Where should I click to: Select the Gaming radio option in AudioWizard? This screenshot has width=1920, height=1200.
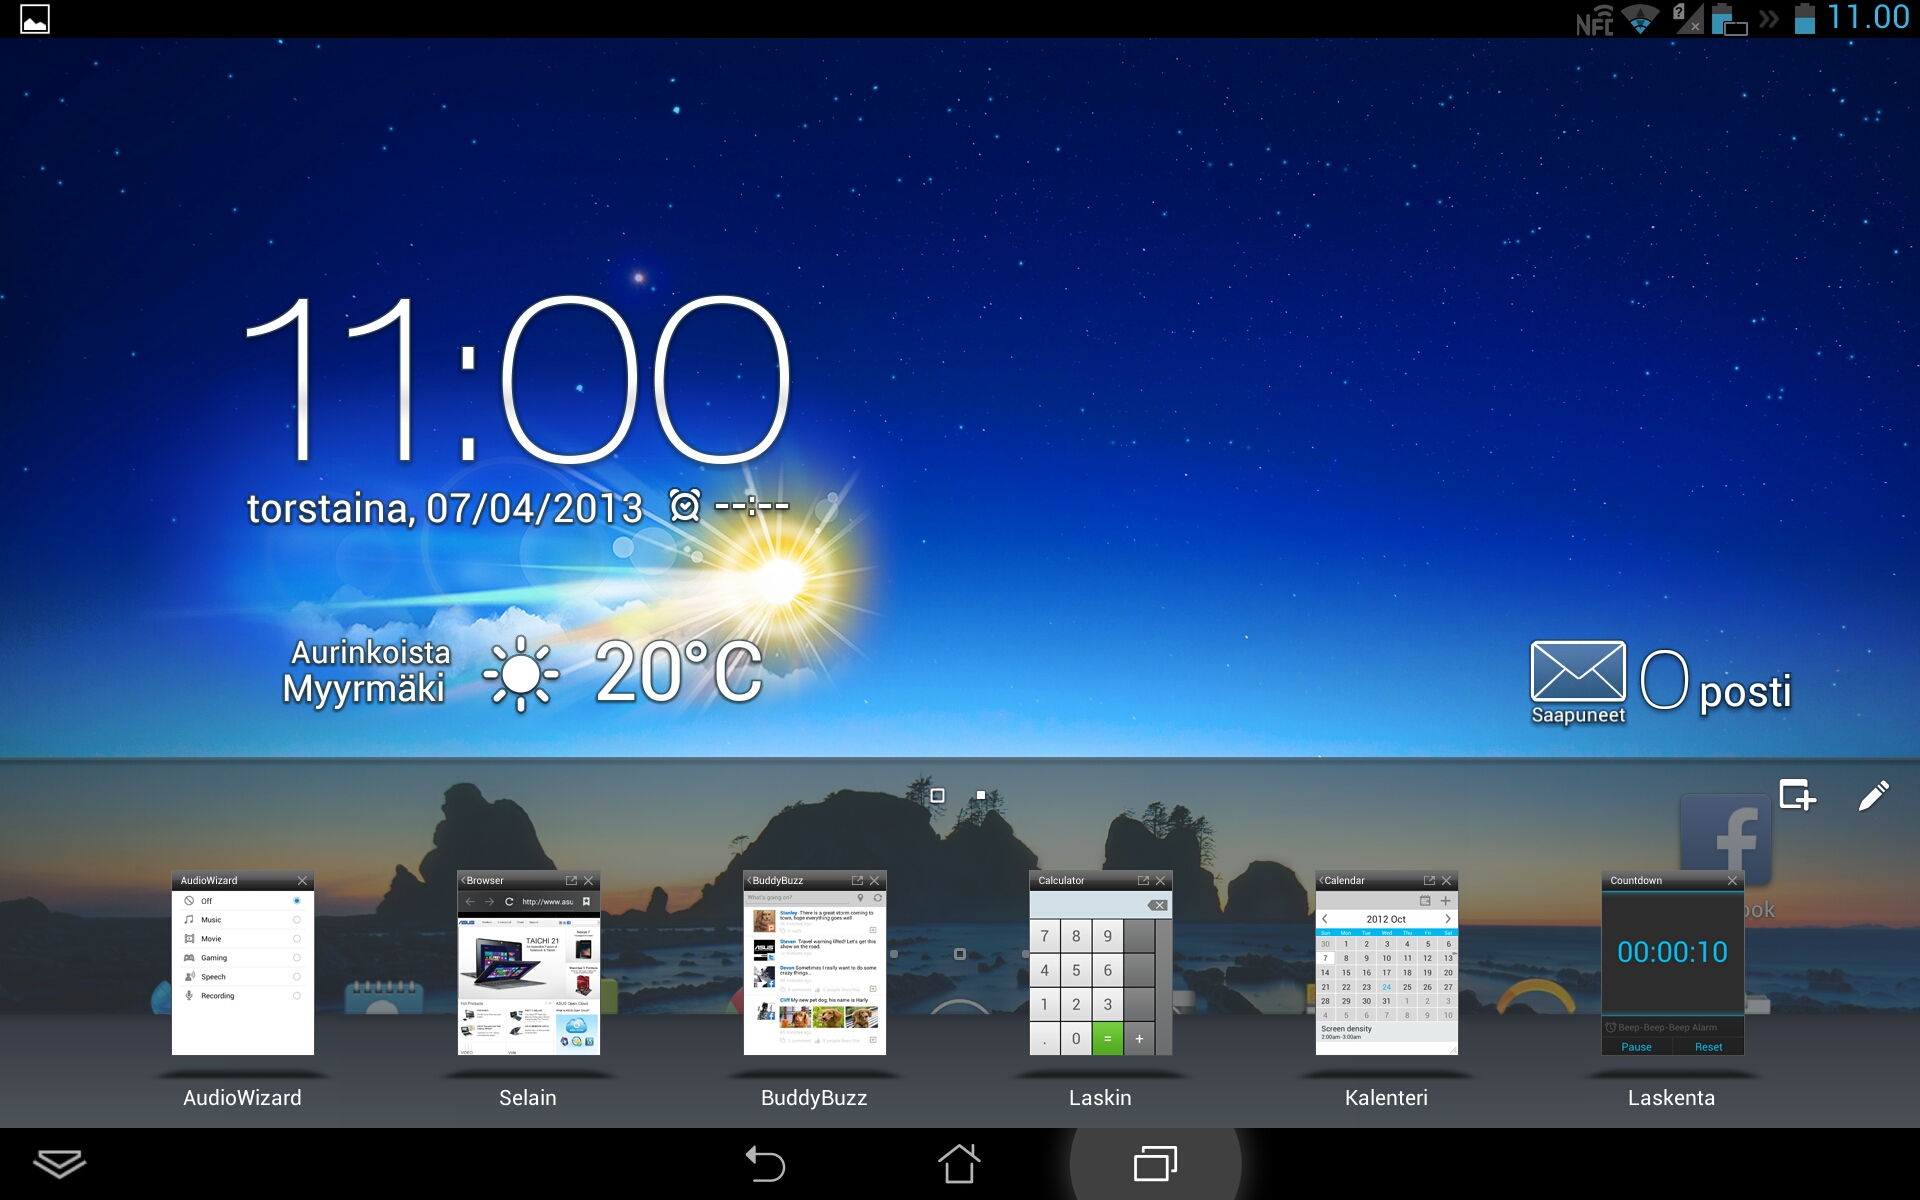pos(297,958)
